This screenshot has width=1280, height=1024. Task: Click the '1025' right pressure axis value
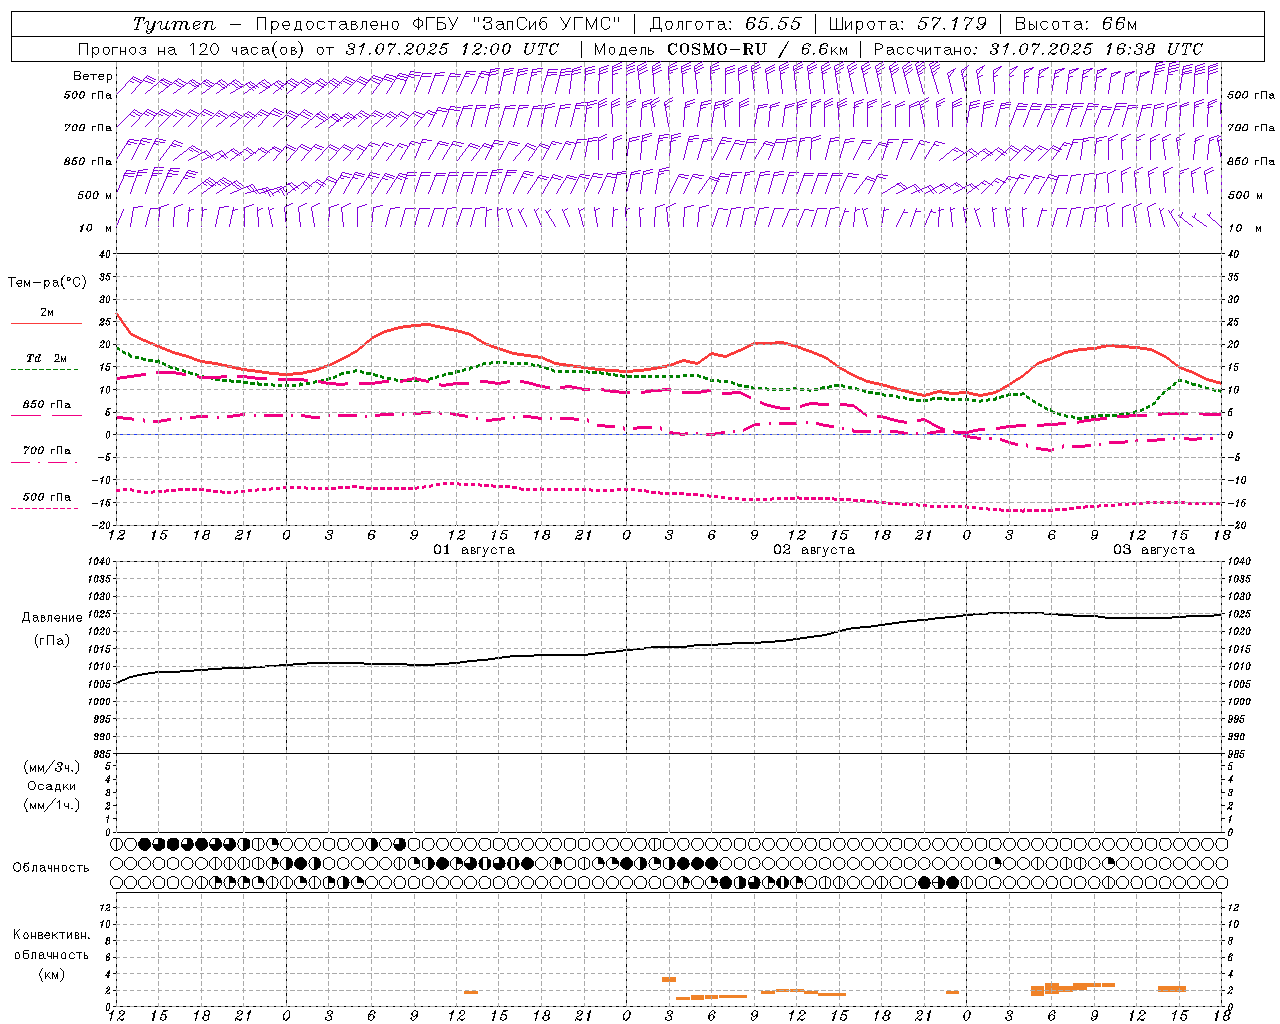pyautogui.click(x=1238, y=614)
